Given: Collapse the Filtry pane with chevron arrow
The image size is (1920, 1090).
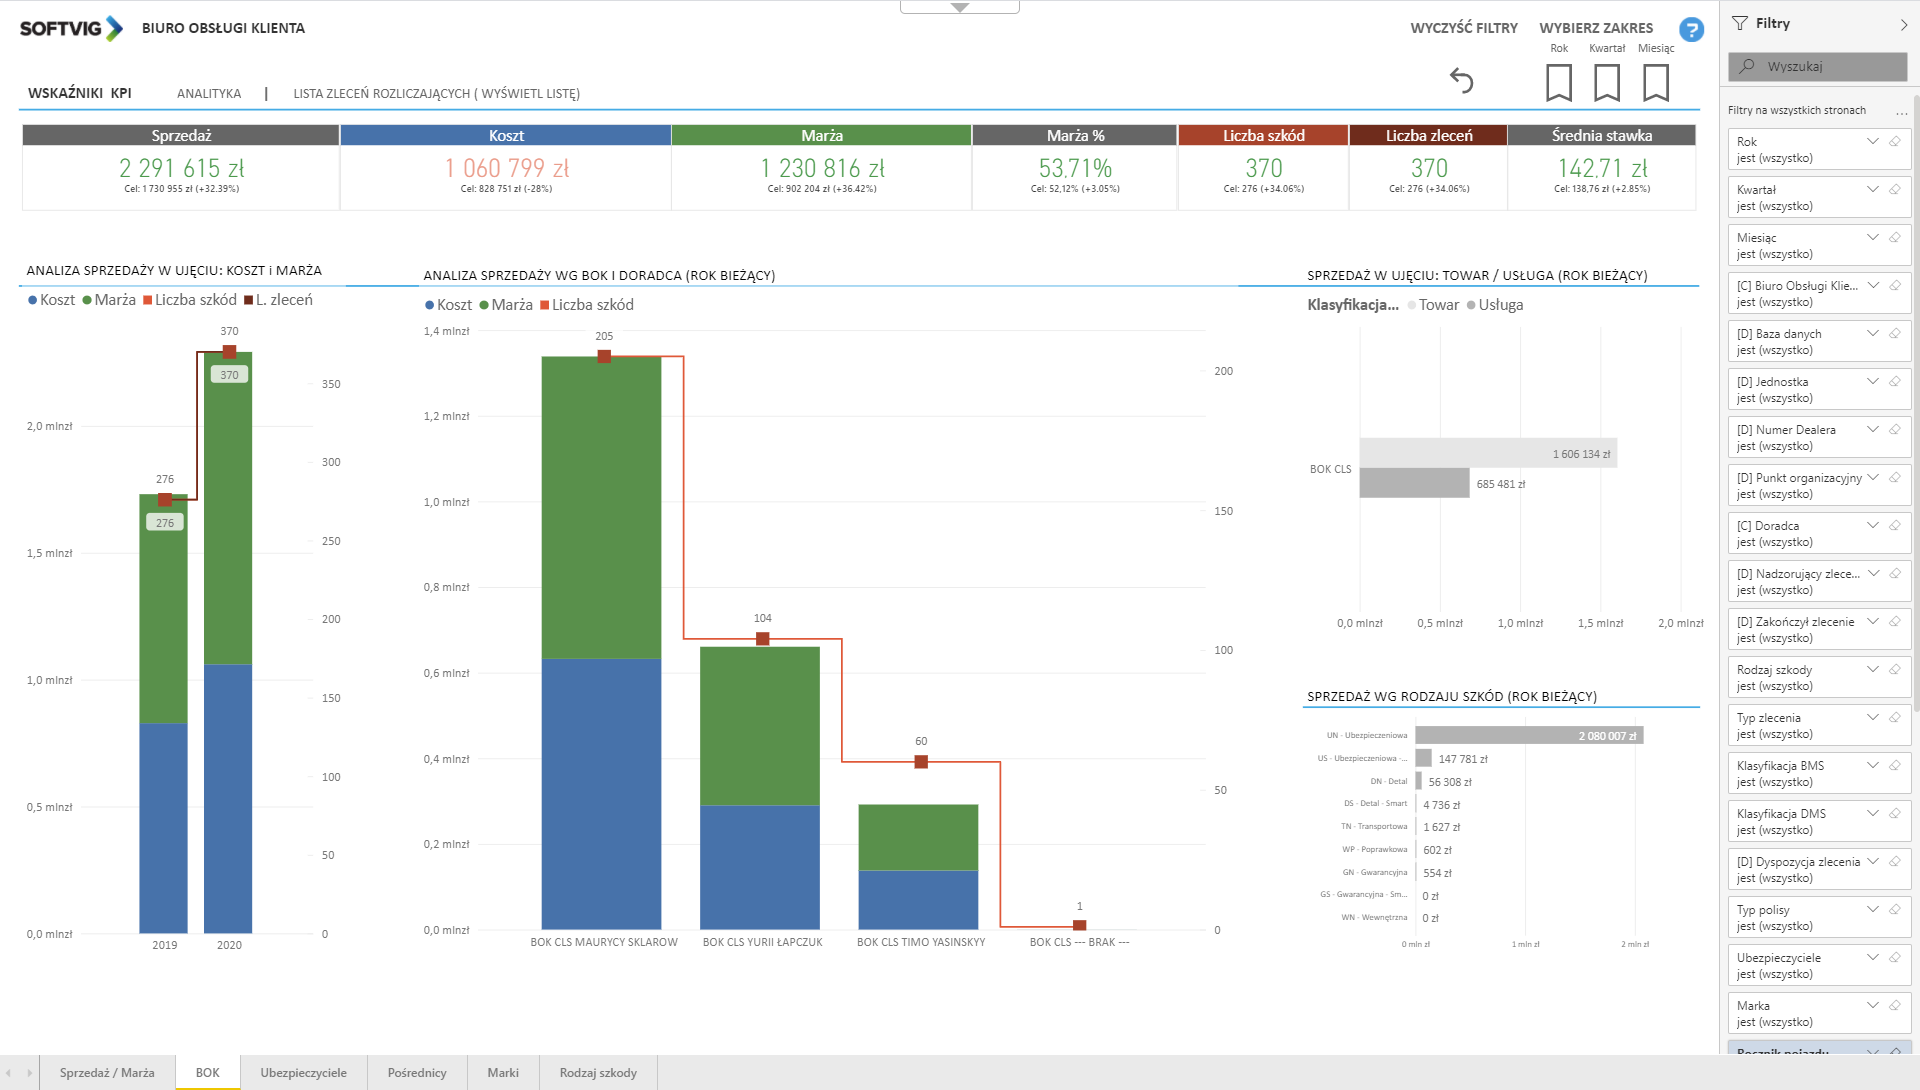Looking at the screenshot, I should coord(1903,24).
